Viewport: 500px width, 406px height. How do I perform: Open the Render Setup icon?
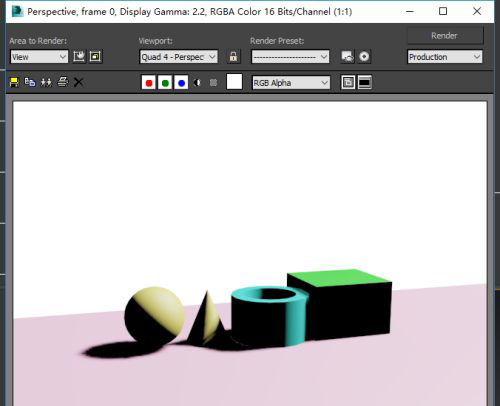coord(348,57)
